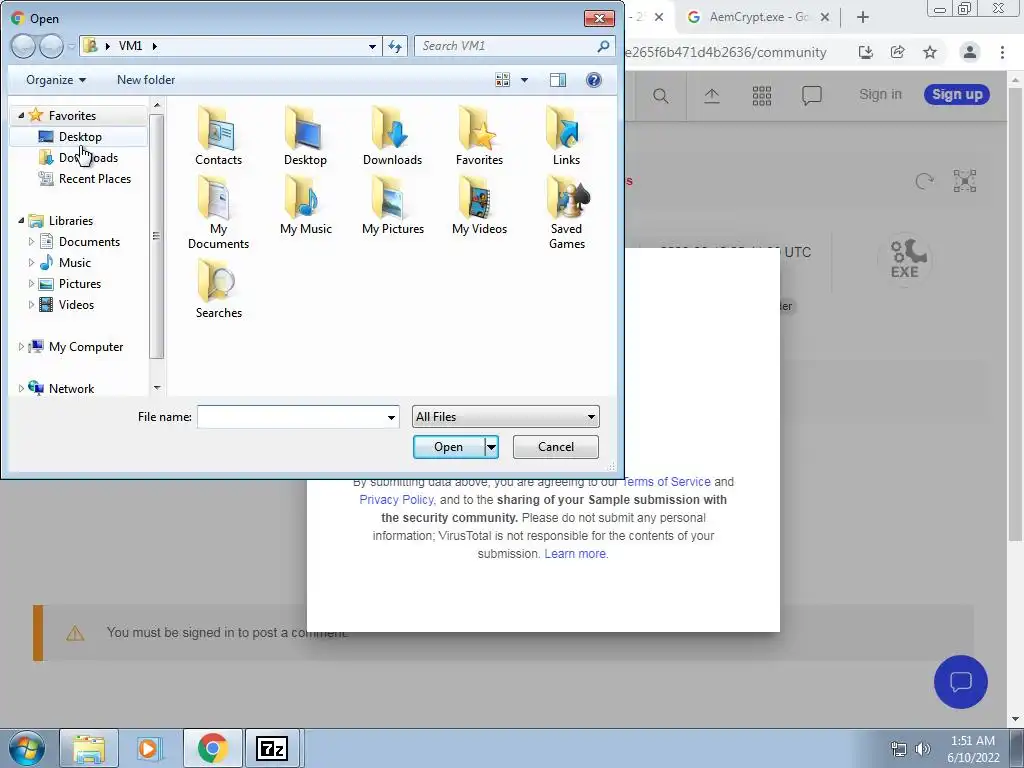This screenshot has height=768, width=1024.
Task: Click the New folder button
Action: pos(146,80)
